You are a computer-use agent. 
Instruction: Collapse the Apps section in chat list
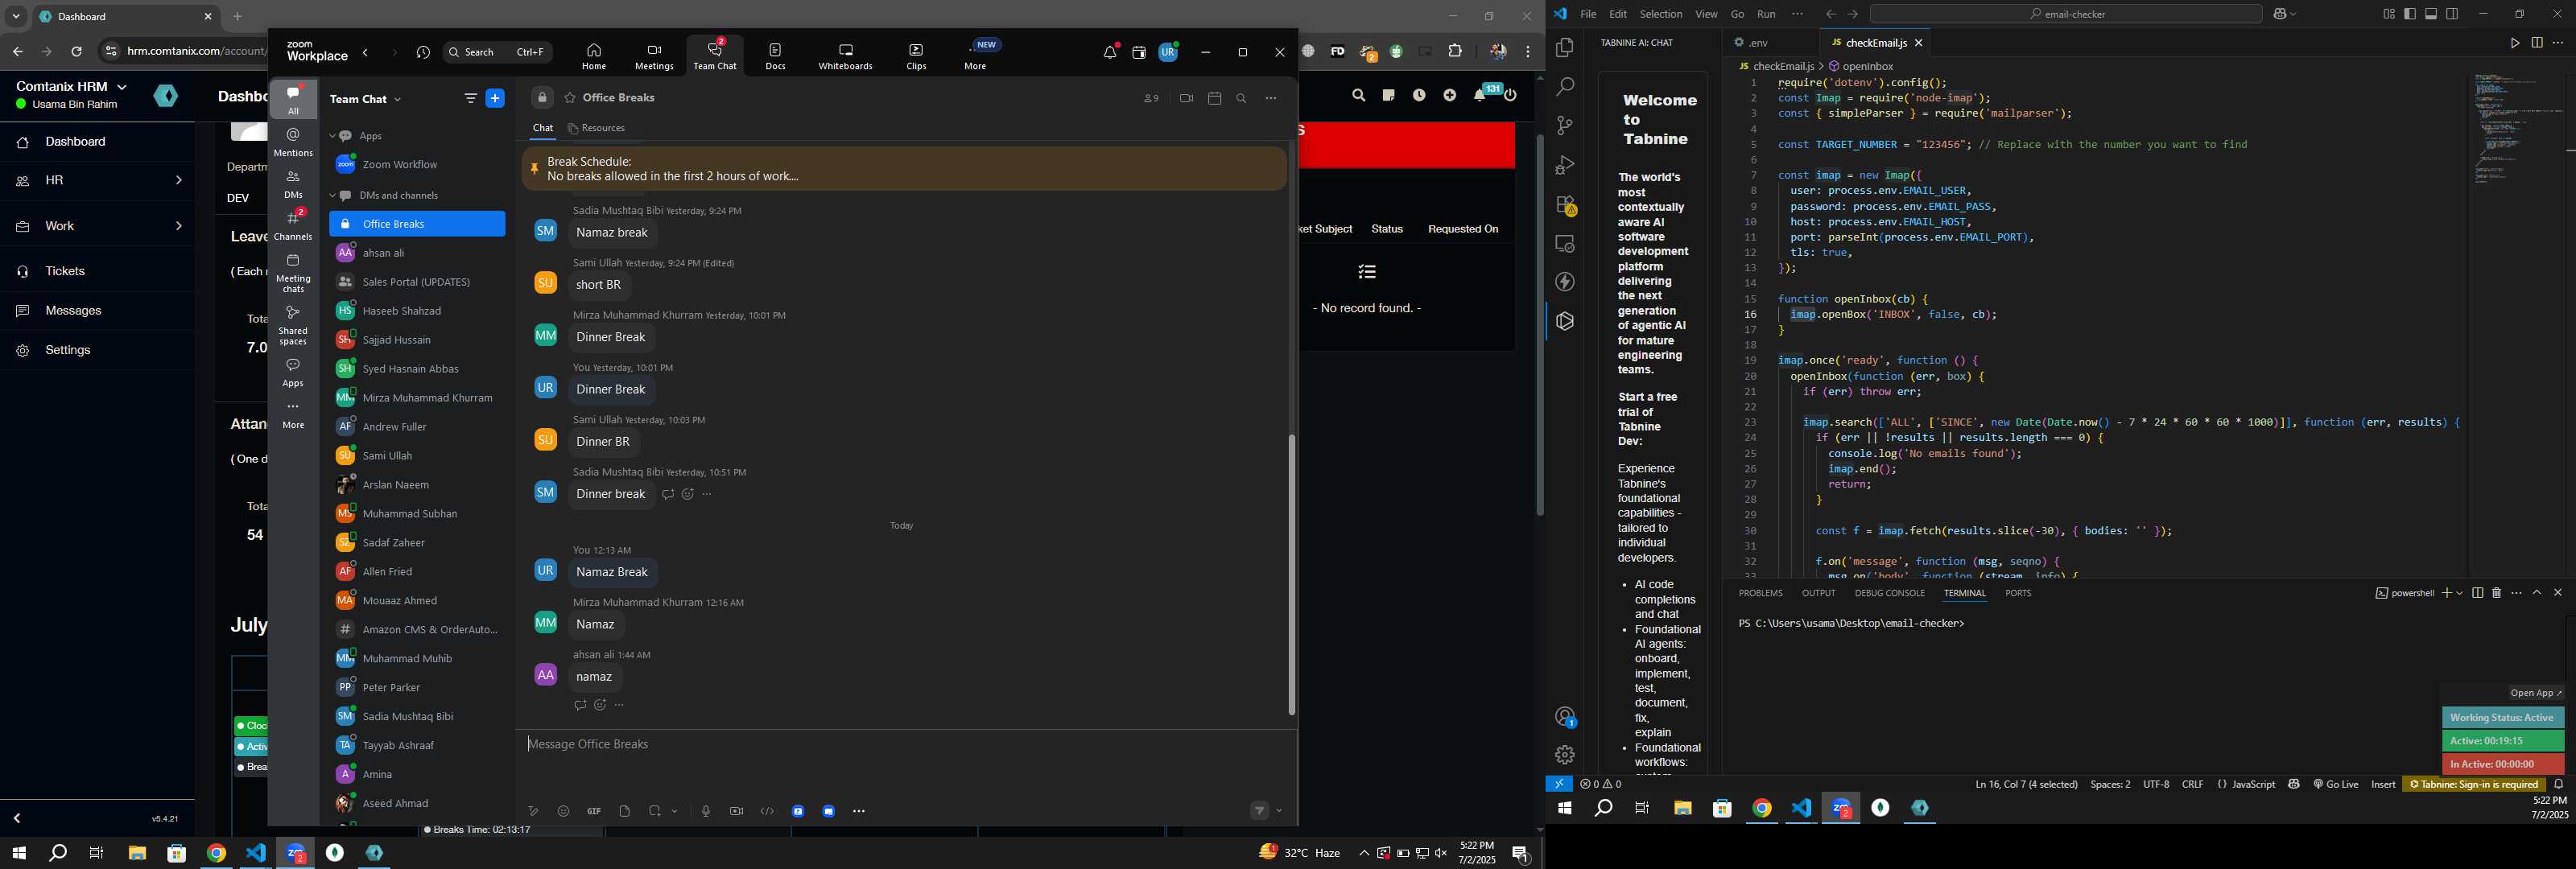click(x=334, y=136)
